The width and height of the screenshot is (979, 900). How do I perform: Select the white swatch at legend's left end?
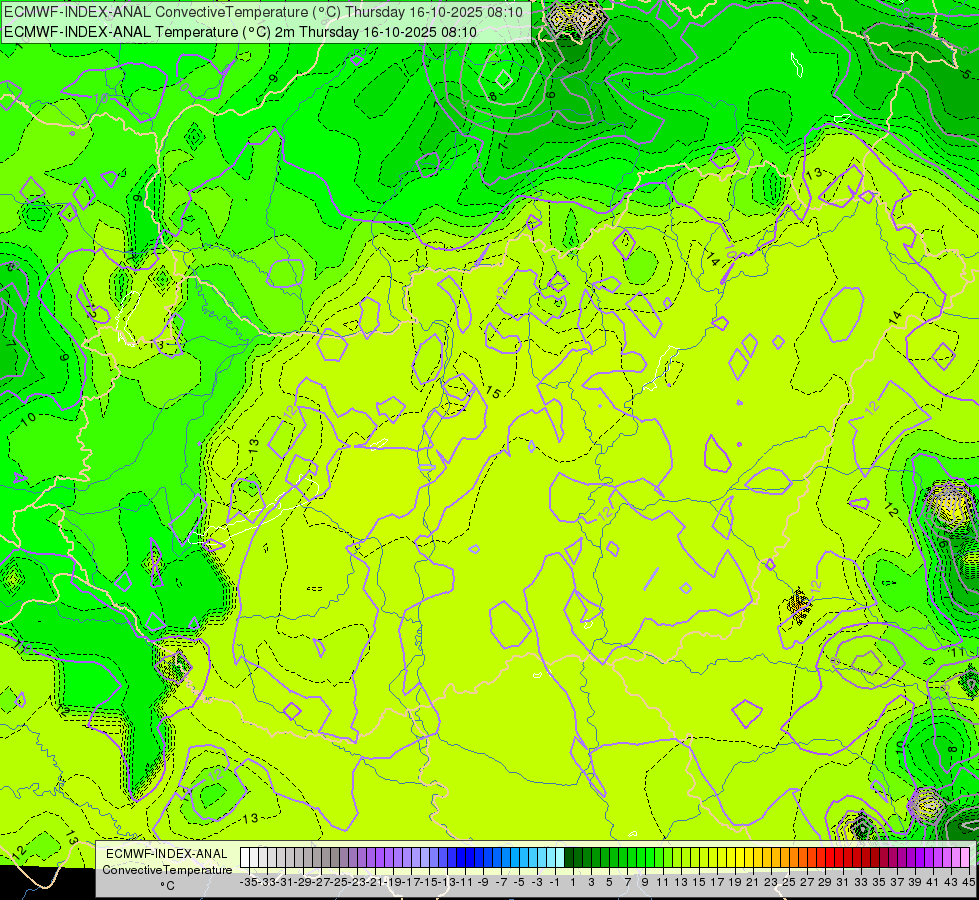pos(245,858)
